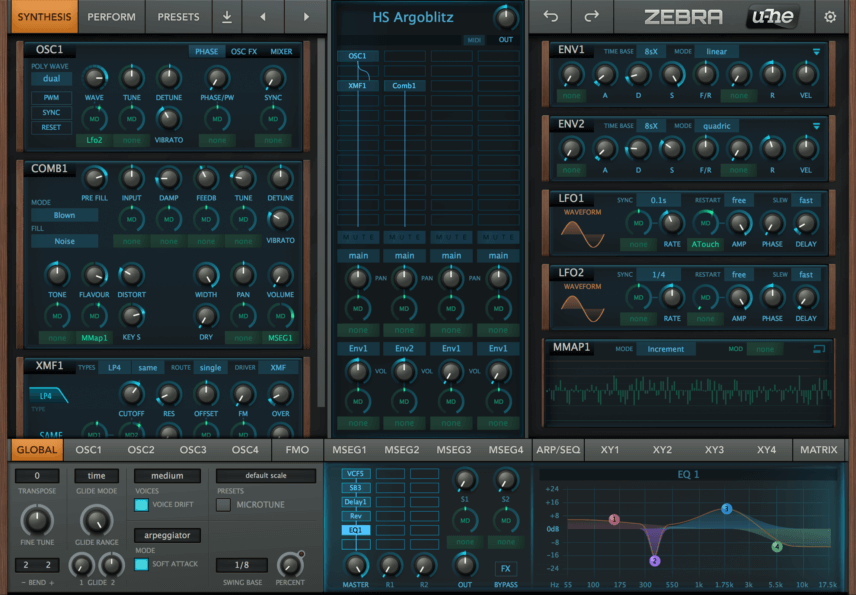Click the main OUT volume knob

506,19
